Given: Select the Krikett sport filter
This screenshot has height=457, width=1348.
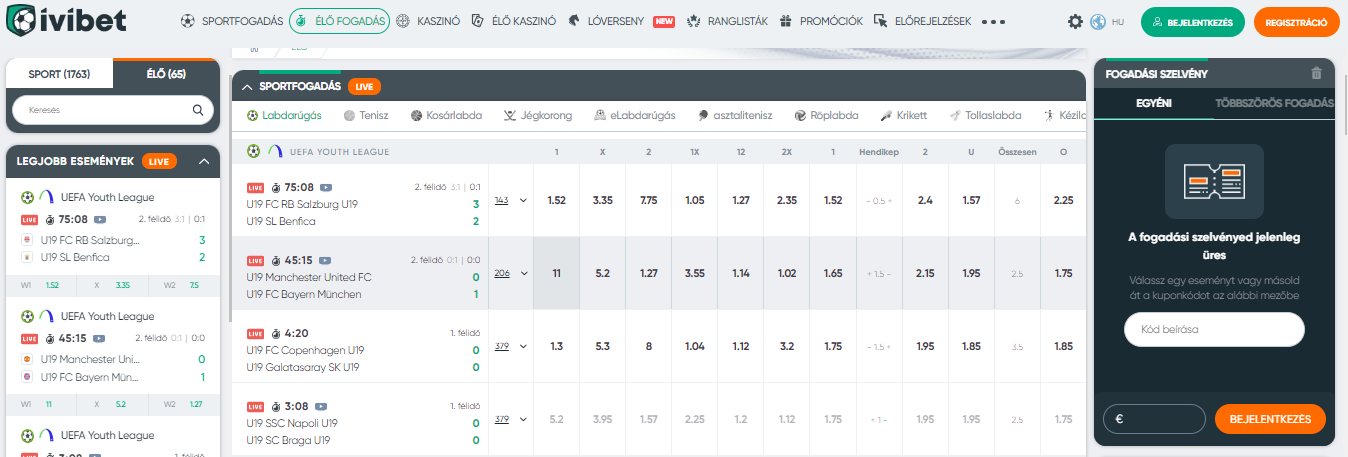Looking at the screenshot, I should (903, 115).
